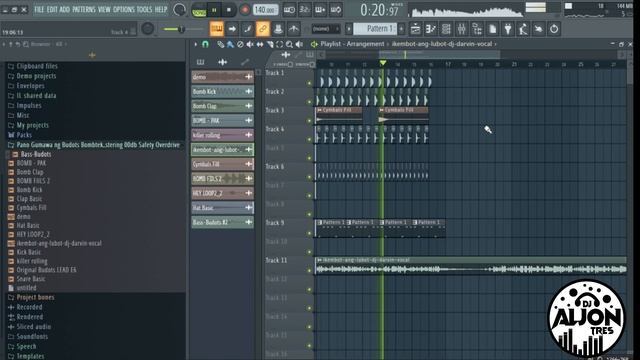Open the playlist options menu arrow
Image resolution: width=640 pixels, height=360 pixels.
196,44
